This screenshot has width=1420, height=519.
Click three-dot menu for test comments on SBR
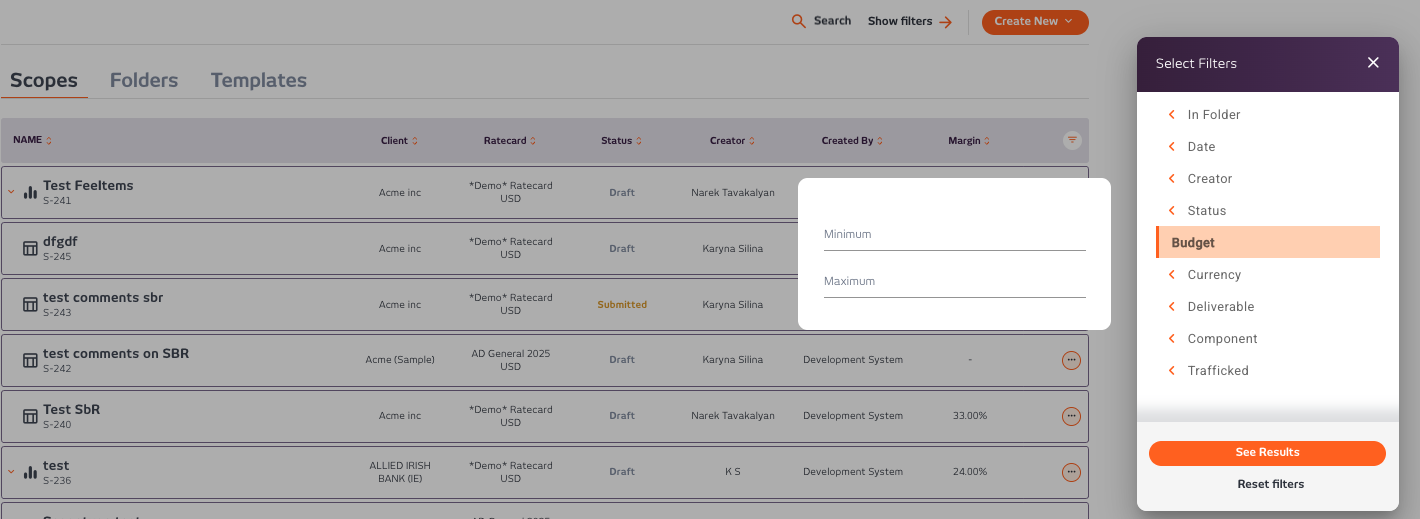(1071, 360)
